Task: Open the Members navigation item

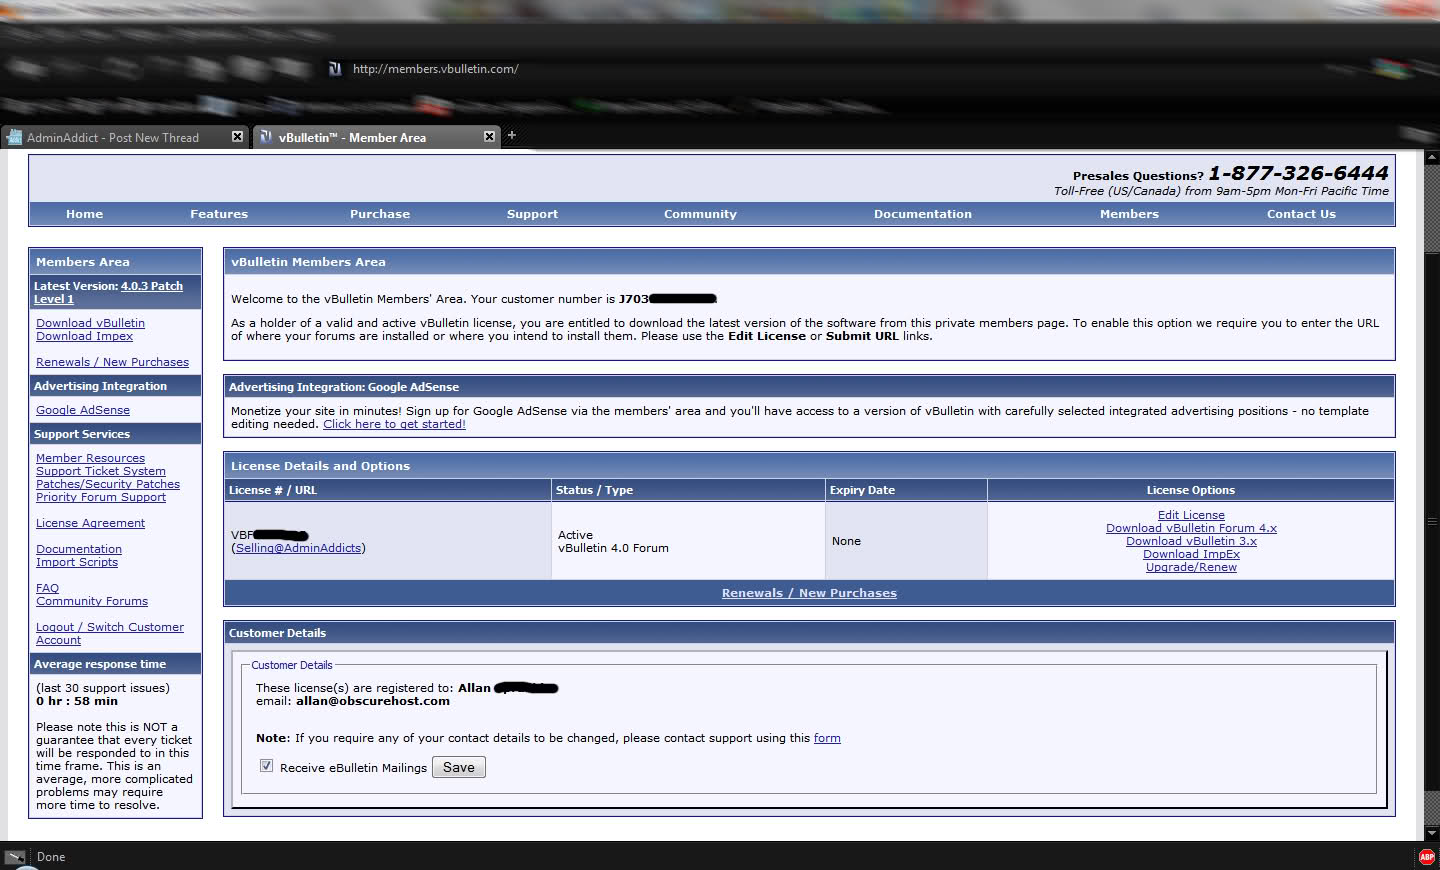Action: pyautogui.click(x=1129, y=214)
